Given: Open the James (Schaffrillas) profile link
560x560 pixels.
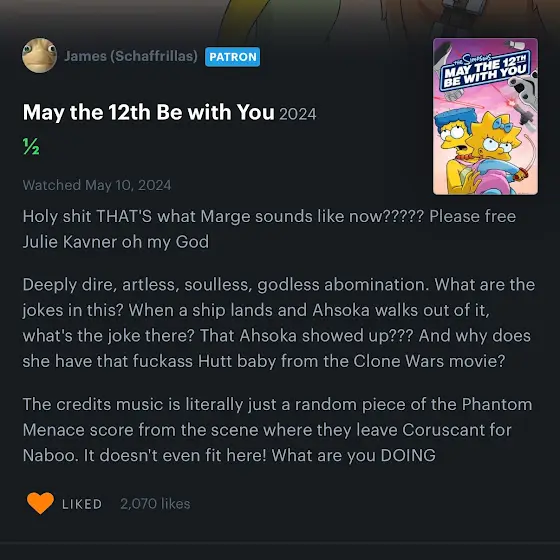Looking at the screenshot, I should pos(131,56).
